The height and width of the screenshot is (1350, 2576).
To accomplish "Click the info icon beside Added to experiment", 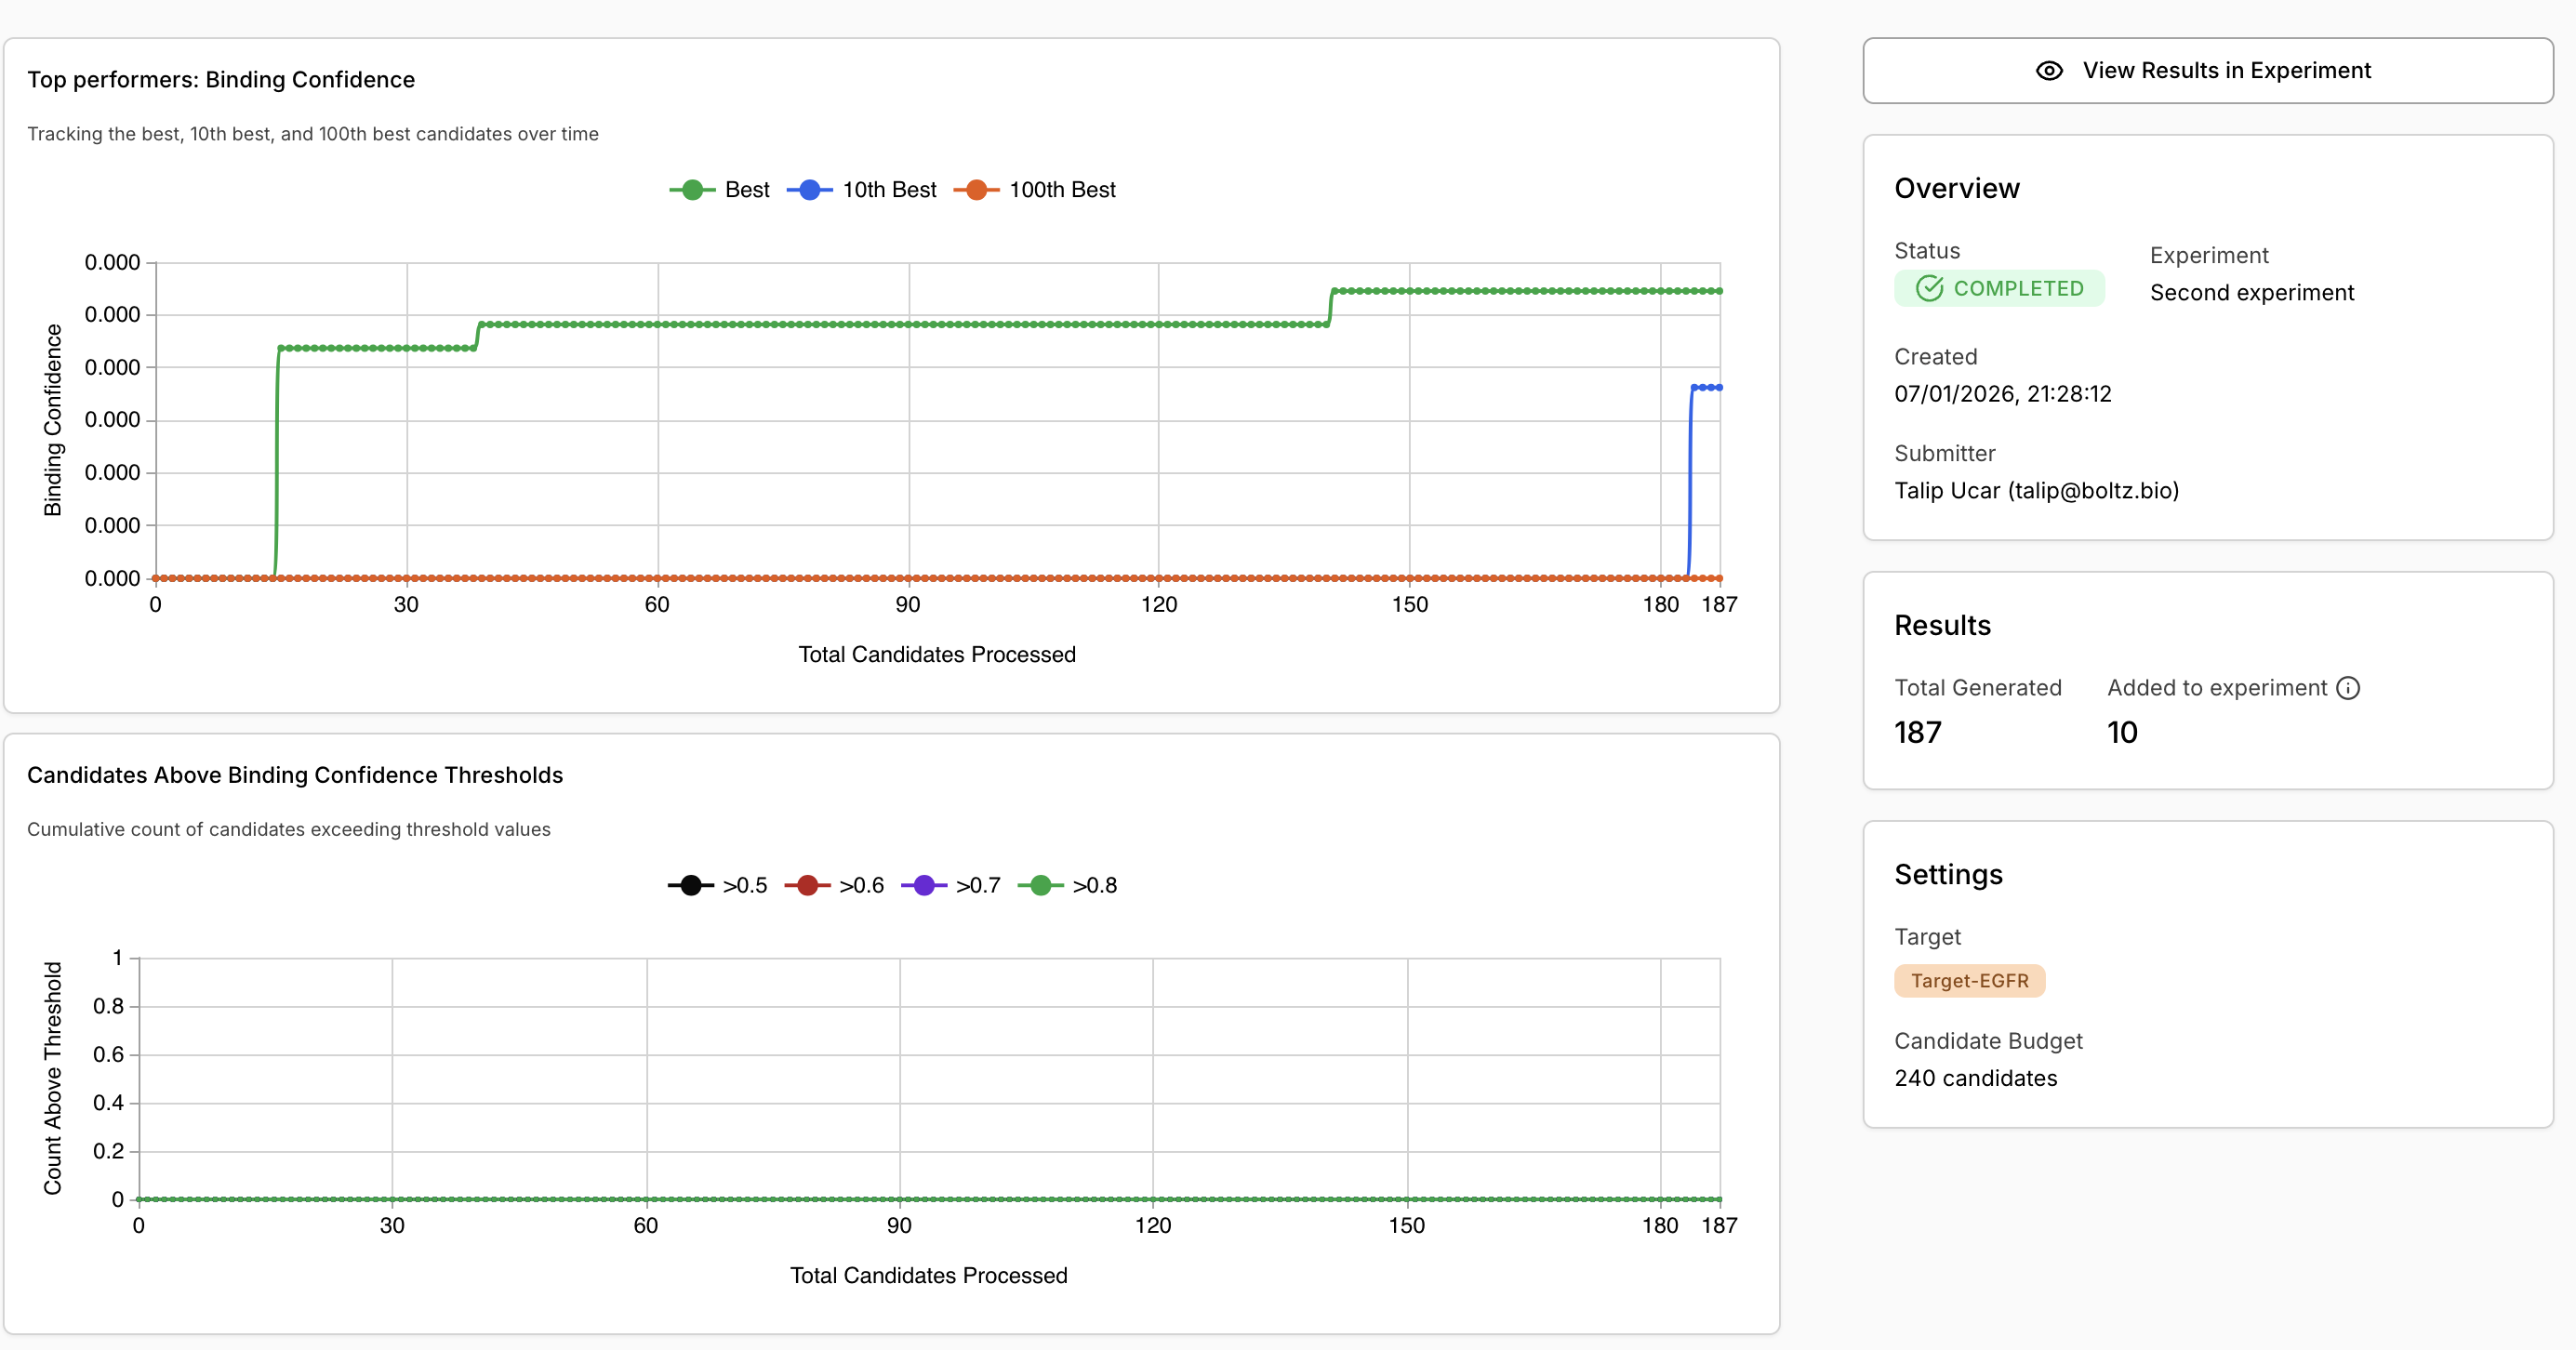I will [x=2348, y=687].
